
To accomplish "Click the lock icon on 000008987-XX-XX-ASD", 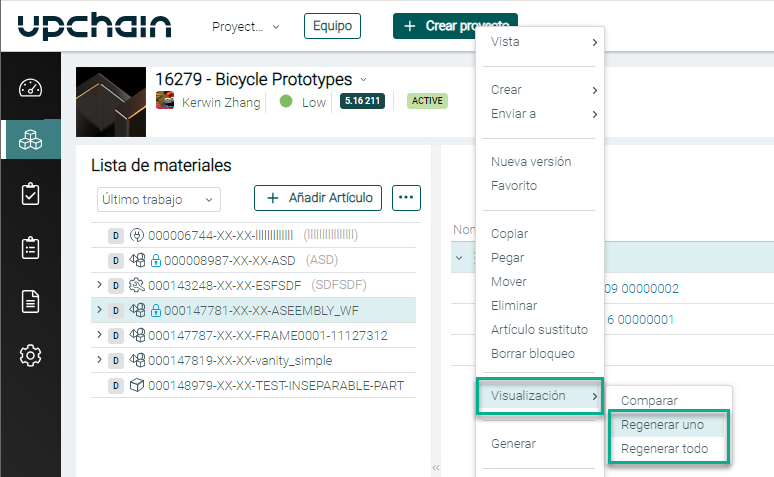I will (156, 261).
